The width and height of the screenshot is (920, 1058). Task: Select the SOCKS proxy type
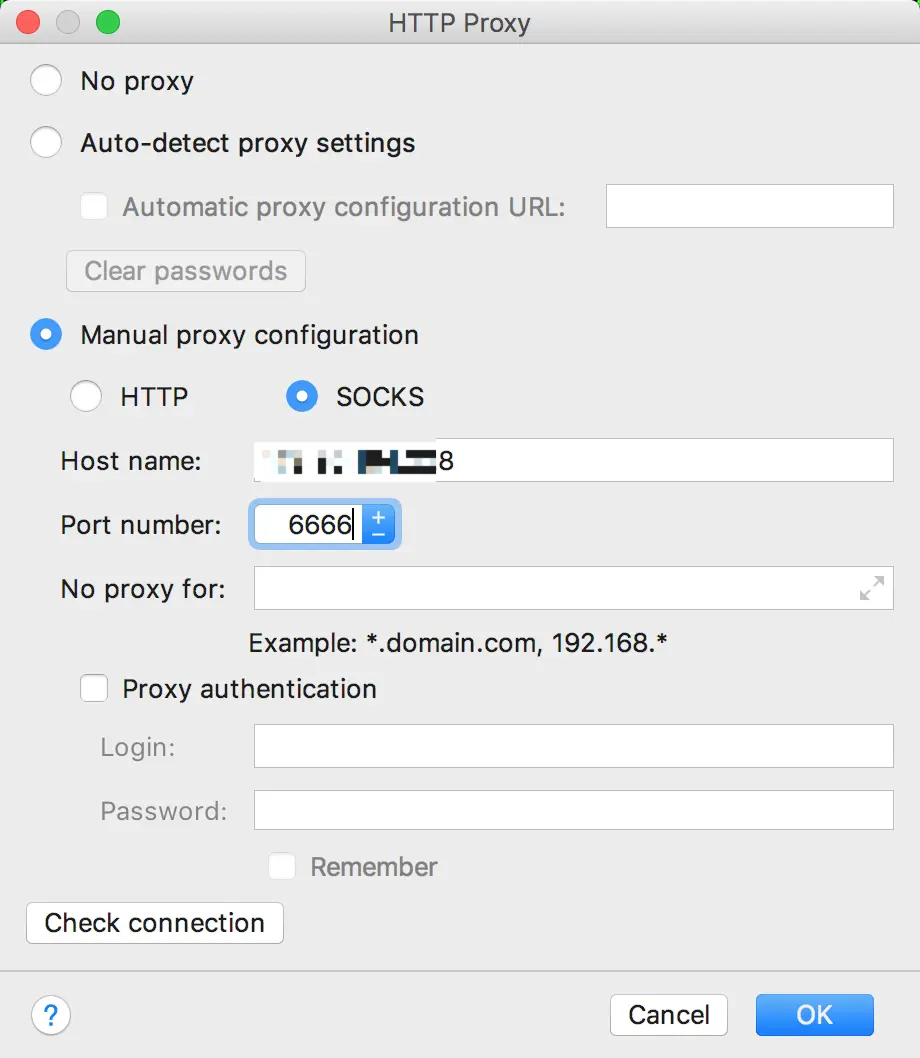coord(302,397)
